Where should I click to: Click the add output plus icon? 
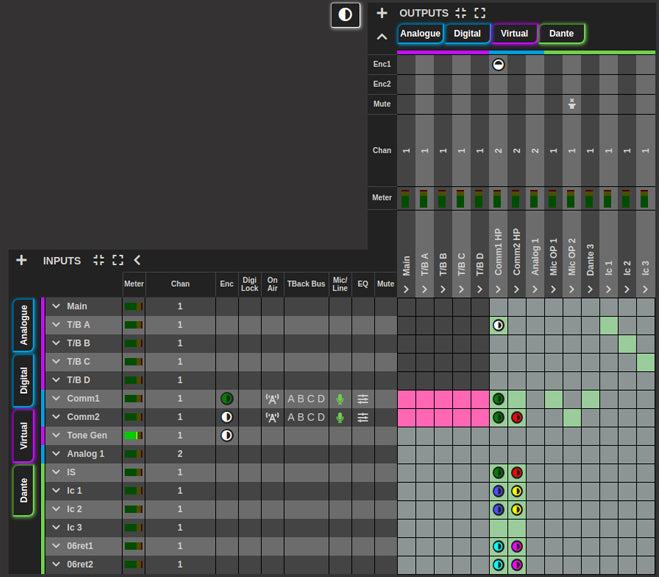382,13
